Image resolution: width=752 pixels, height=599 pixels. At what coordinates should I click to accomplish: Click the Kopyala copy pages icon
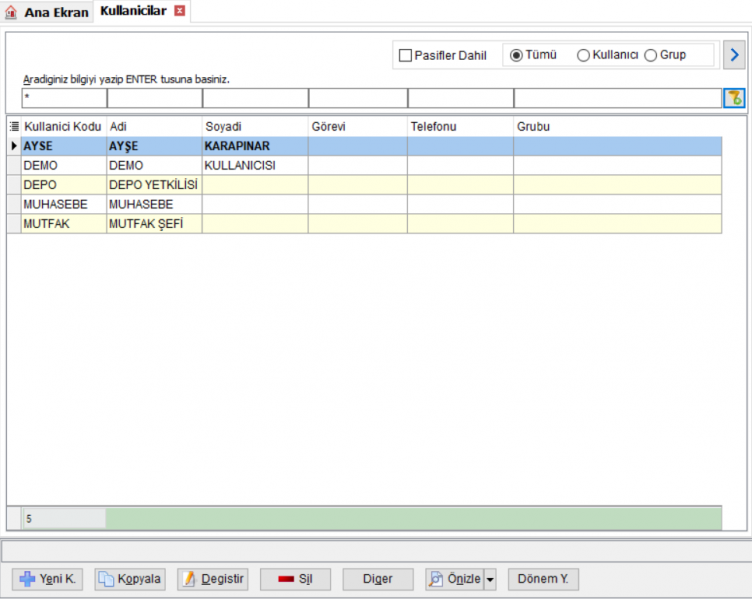click(x=106, y=579)
